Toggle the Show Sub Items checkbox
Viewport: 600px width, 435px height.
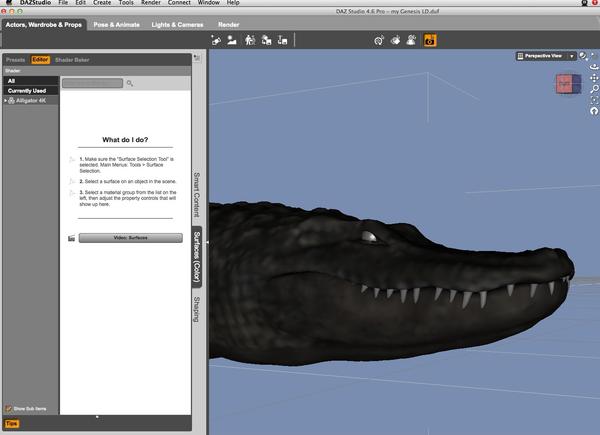(x=8, y=409)
